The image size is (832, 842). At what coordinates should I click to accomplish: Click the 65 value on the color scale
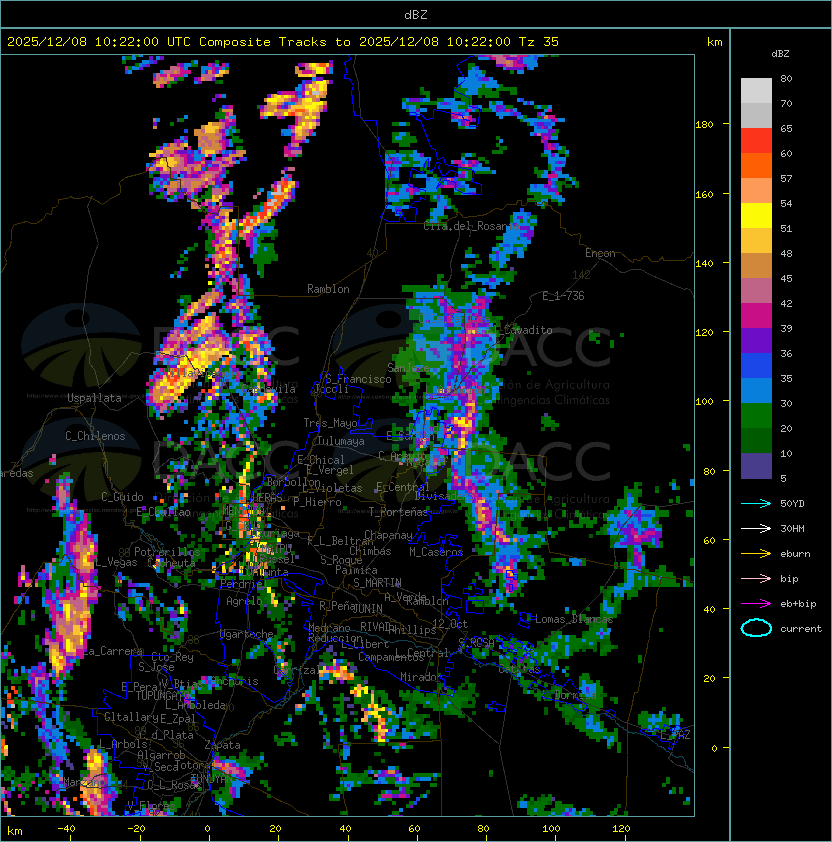(786, 129)
